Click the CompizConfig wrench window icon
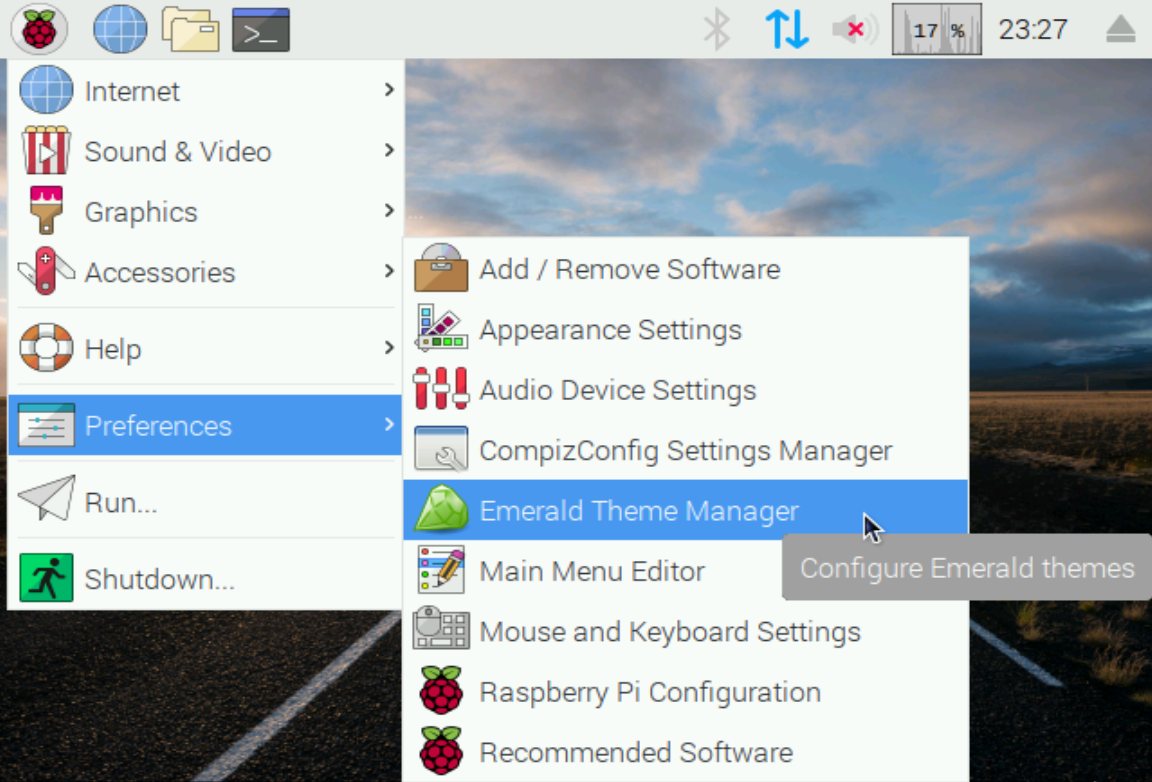Viewport: 1152px width, 782px height. pyautogui.click(x=441, y=448)
